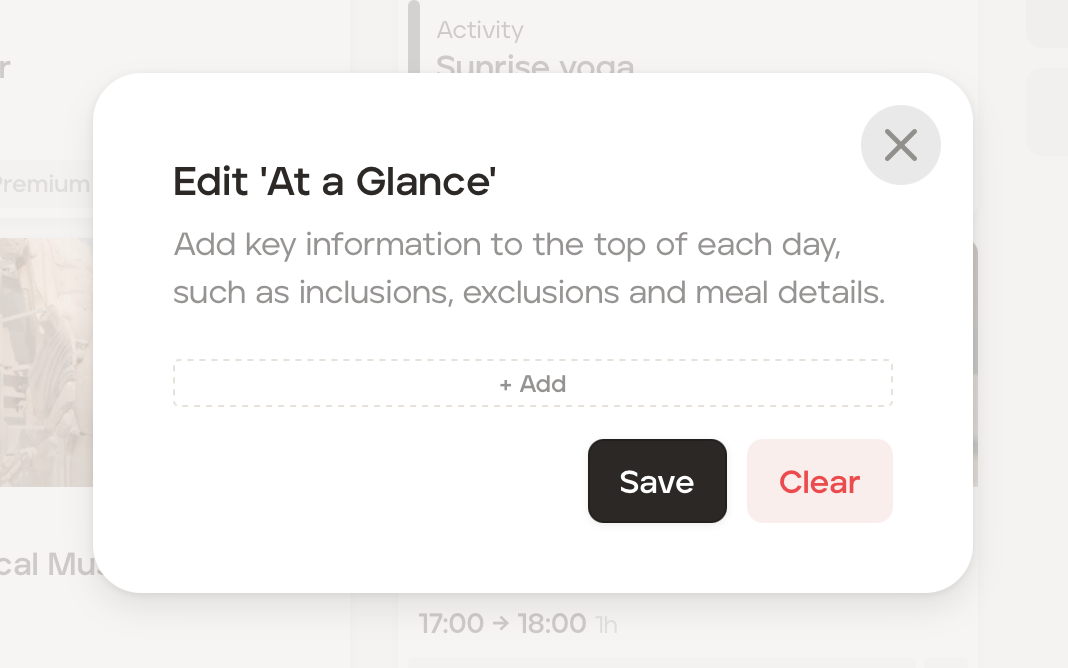Click the word 'Add' in dashed box

point(543,384)
